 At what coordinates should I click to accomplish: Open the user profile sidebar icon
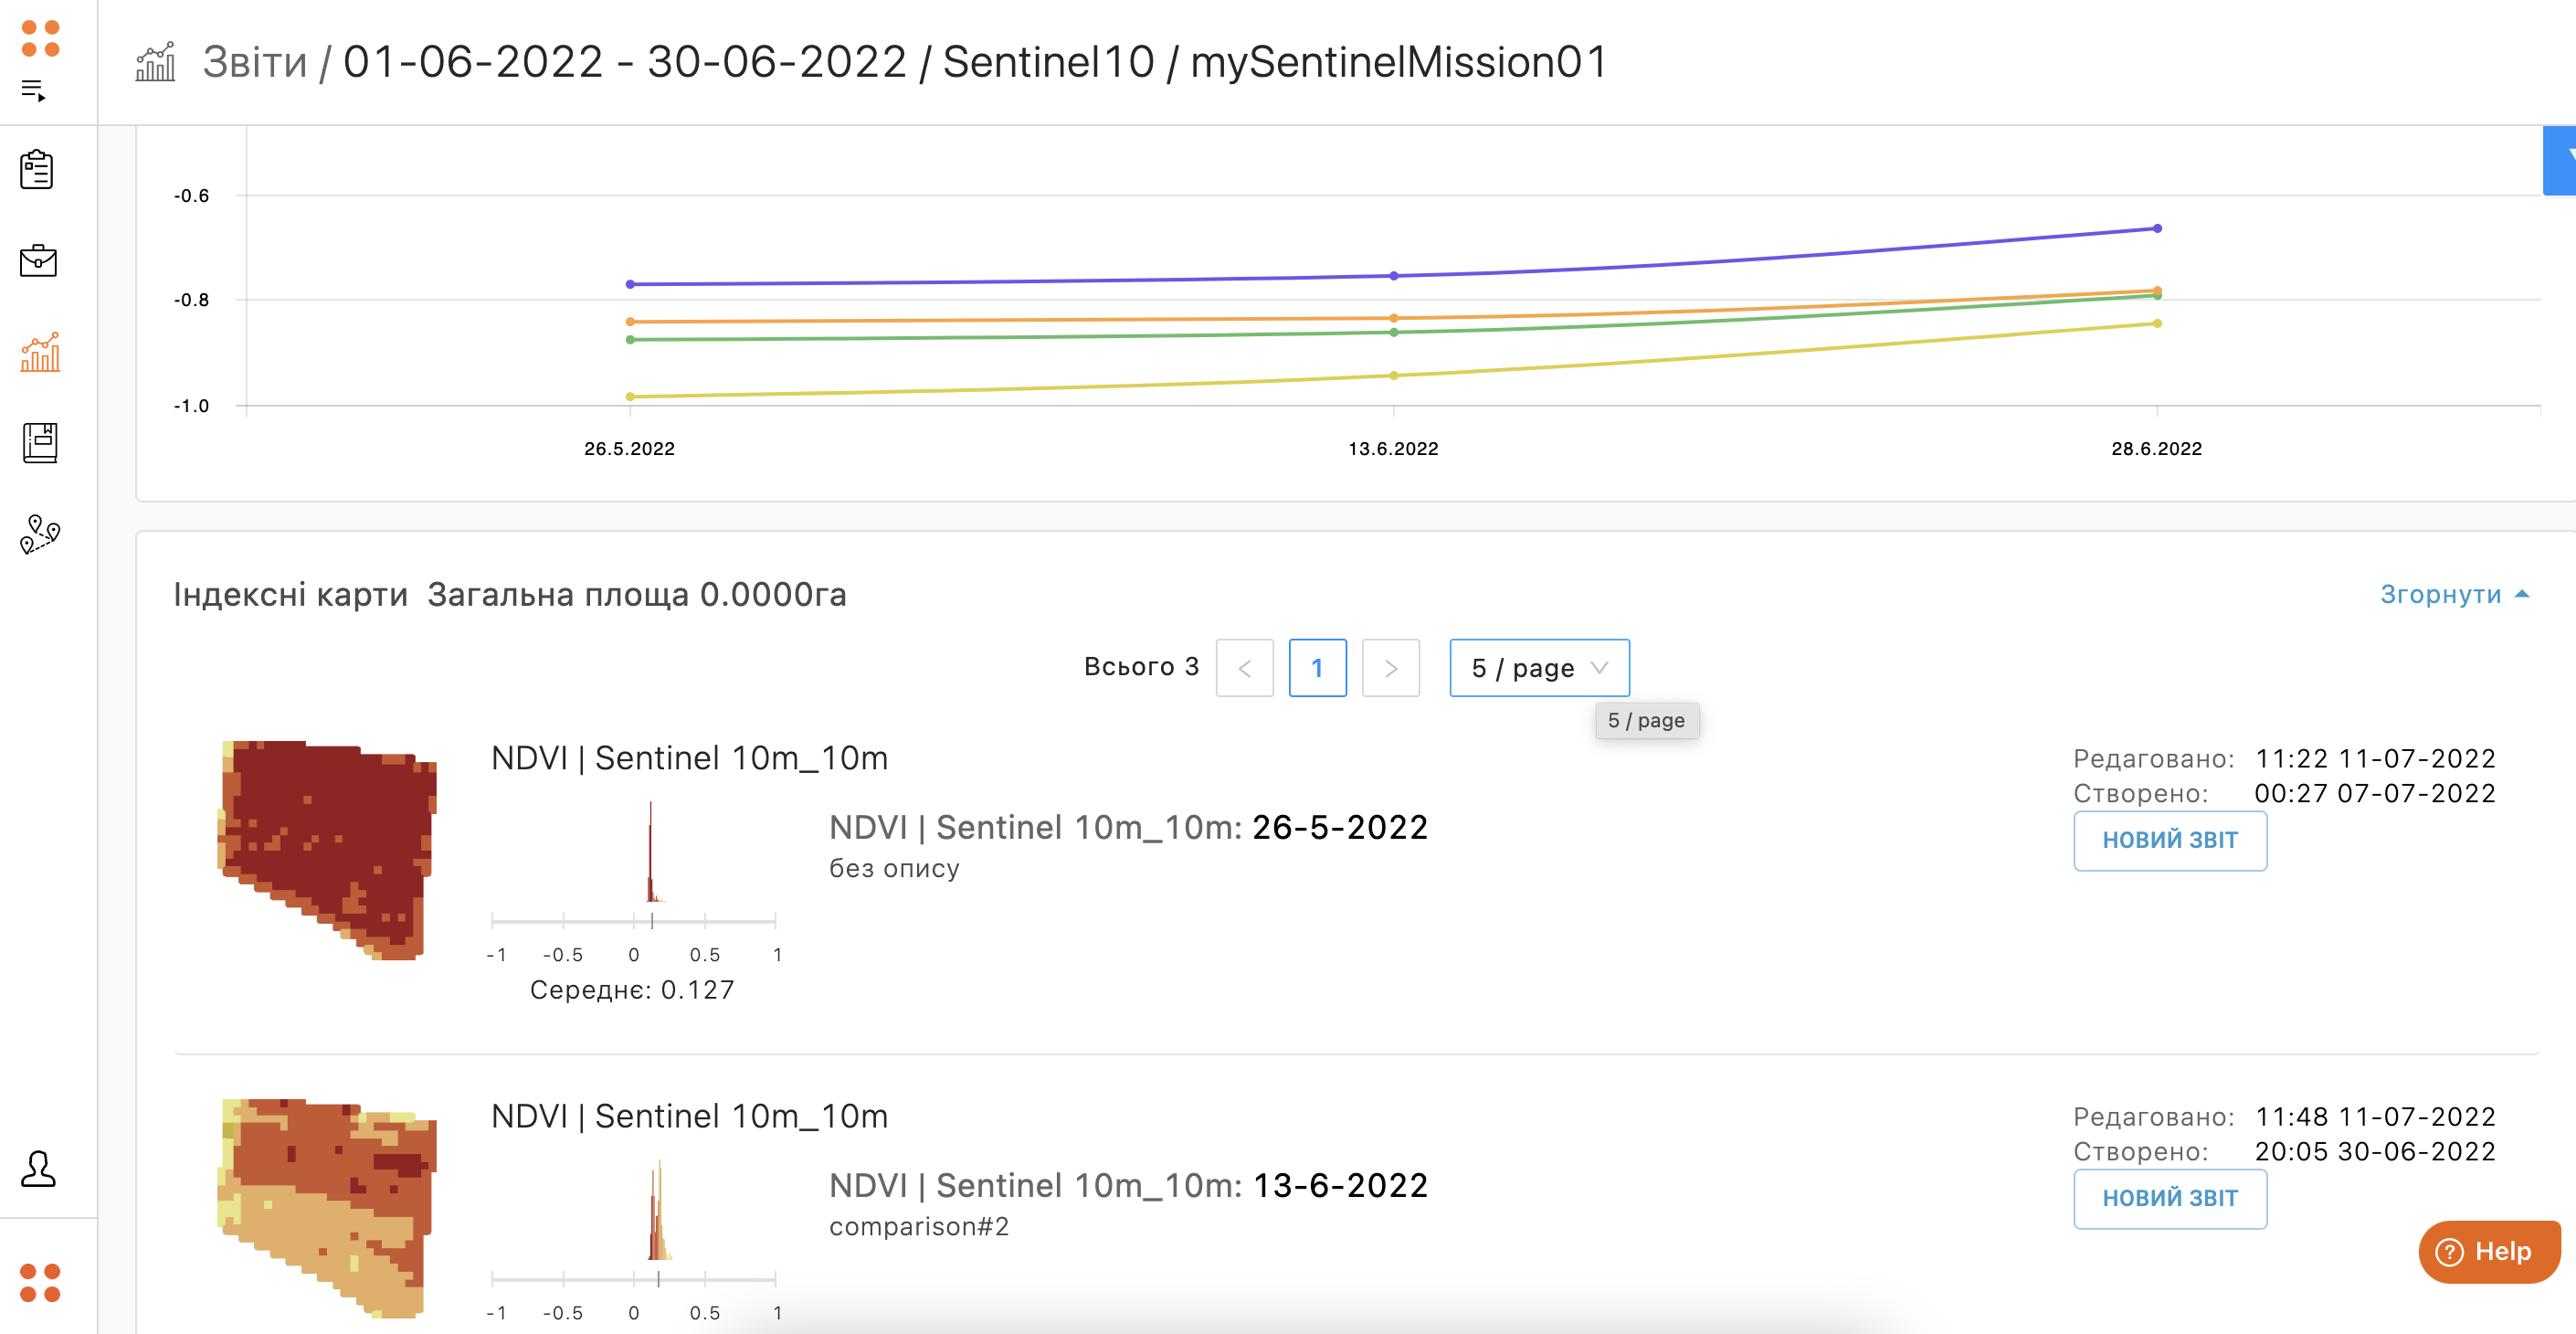38,1168
